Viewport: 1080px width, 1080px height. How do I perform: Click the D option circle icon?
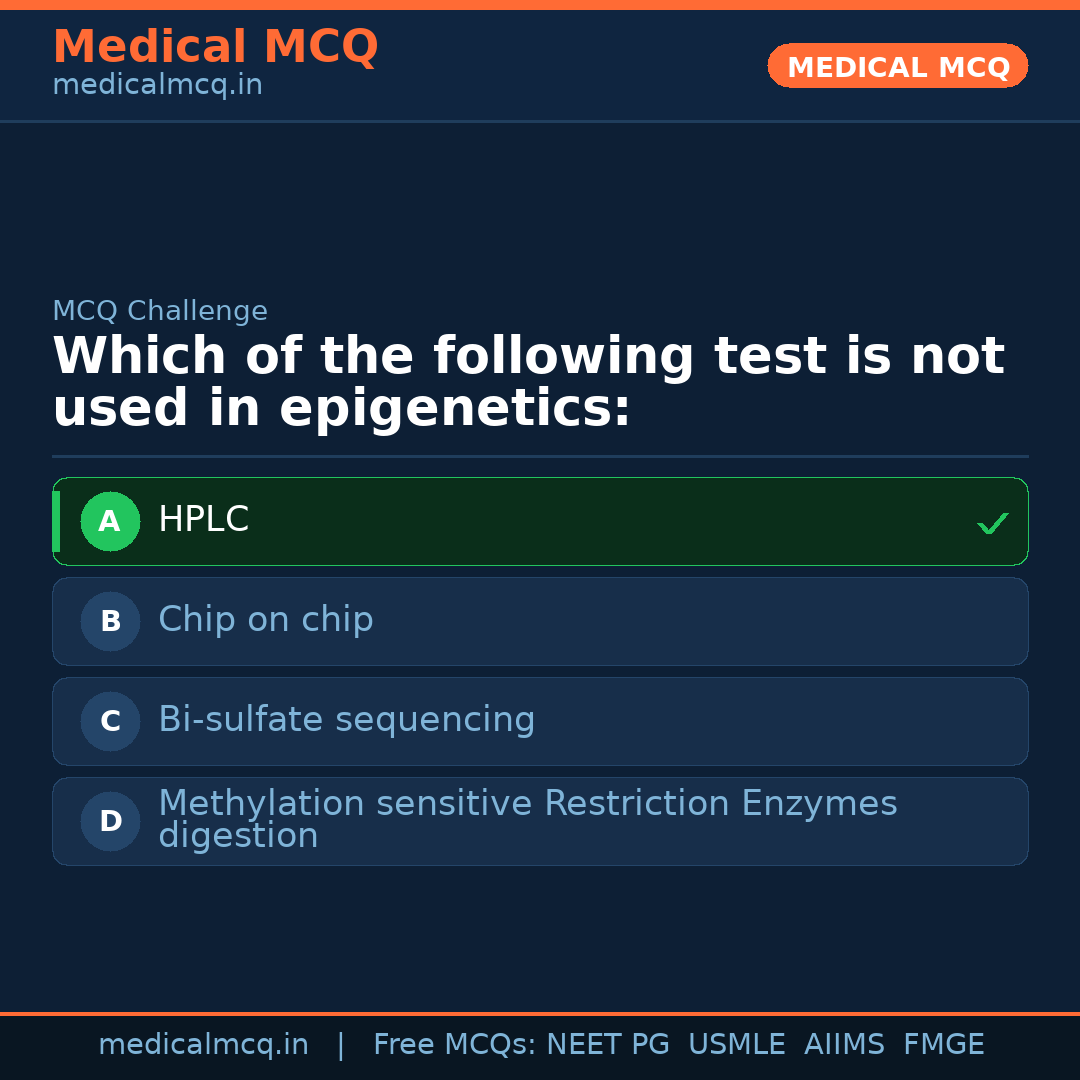pos(110,821)
